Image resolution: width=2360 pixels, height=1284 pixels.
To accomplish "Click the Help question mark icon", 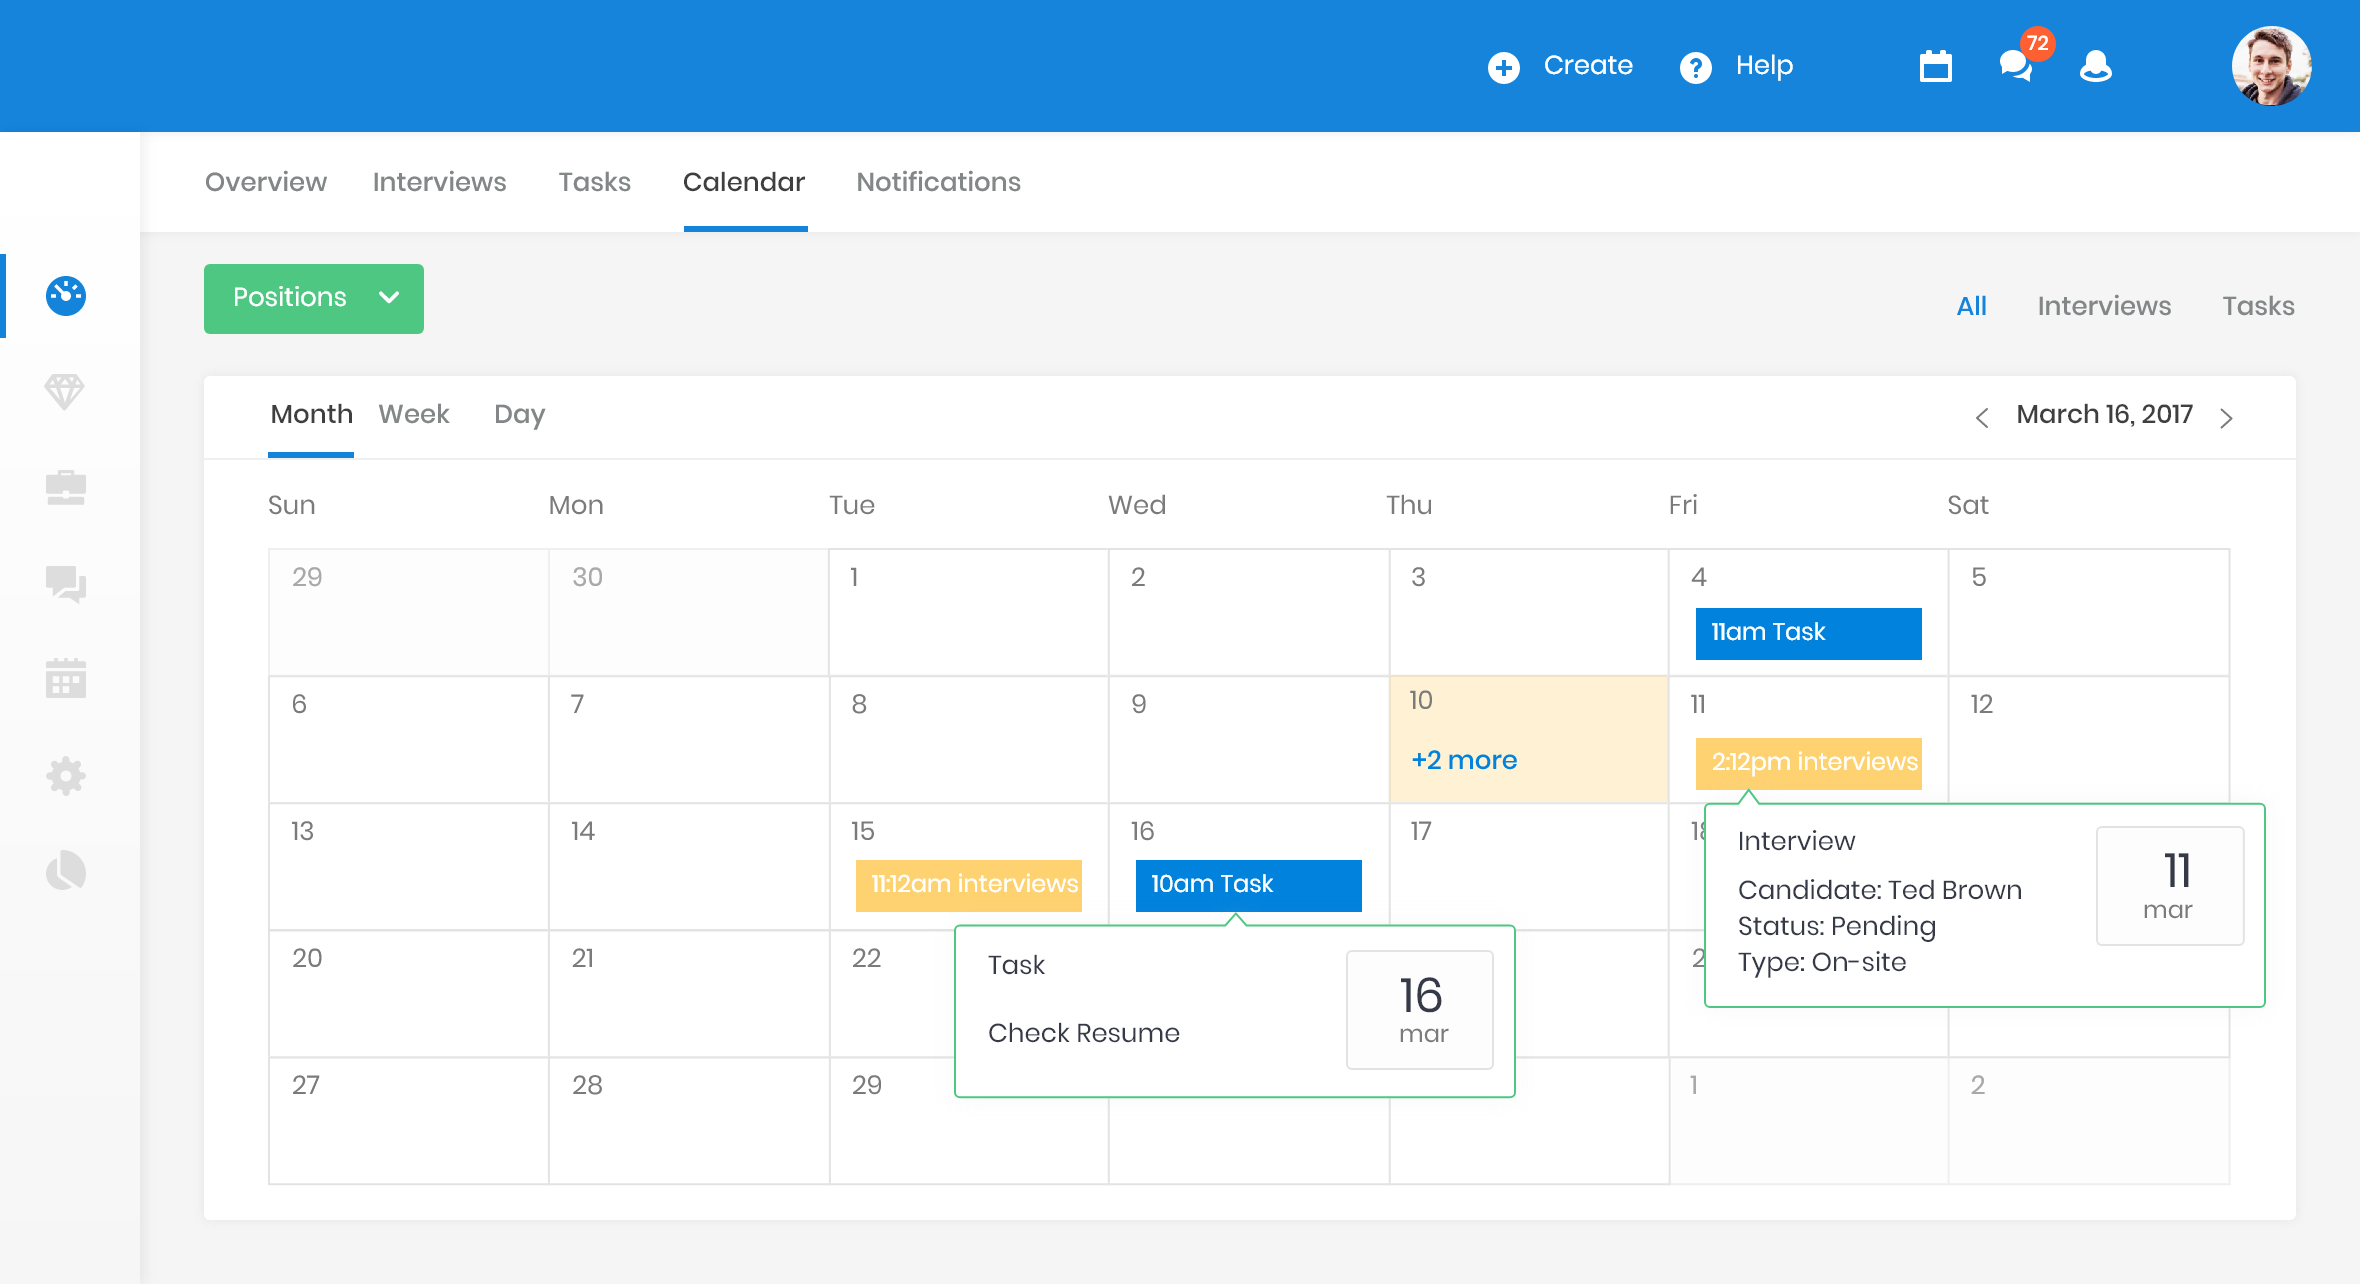I will pos(1695,67).
